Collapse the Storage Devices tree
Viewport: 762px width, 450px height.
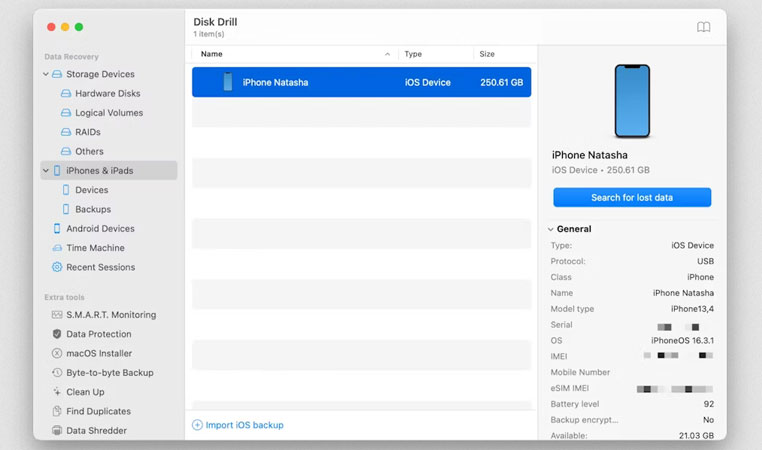(46, 74)
